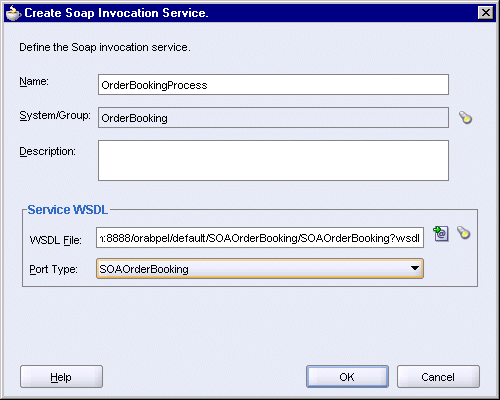
Task: Close the Create Soap Invocation Service dialog
Action: 486,13
